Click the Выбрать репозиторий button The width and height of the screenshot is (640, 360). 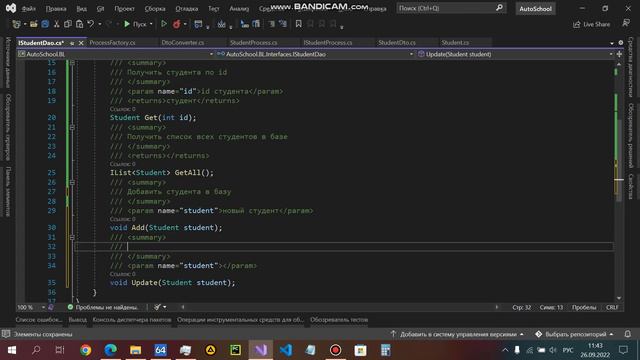point(575,334)
